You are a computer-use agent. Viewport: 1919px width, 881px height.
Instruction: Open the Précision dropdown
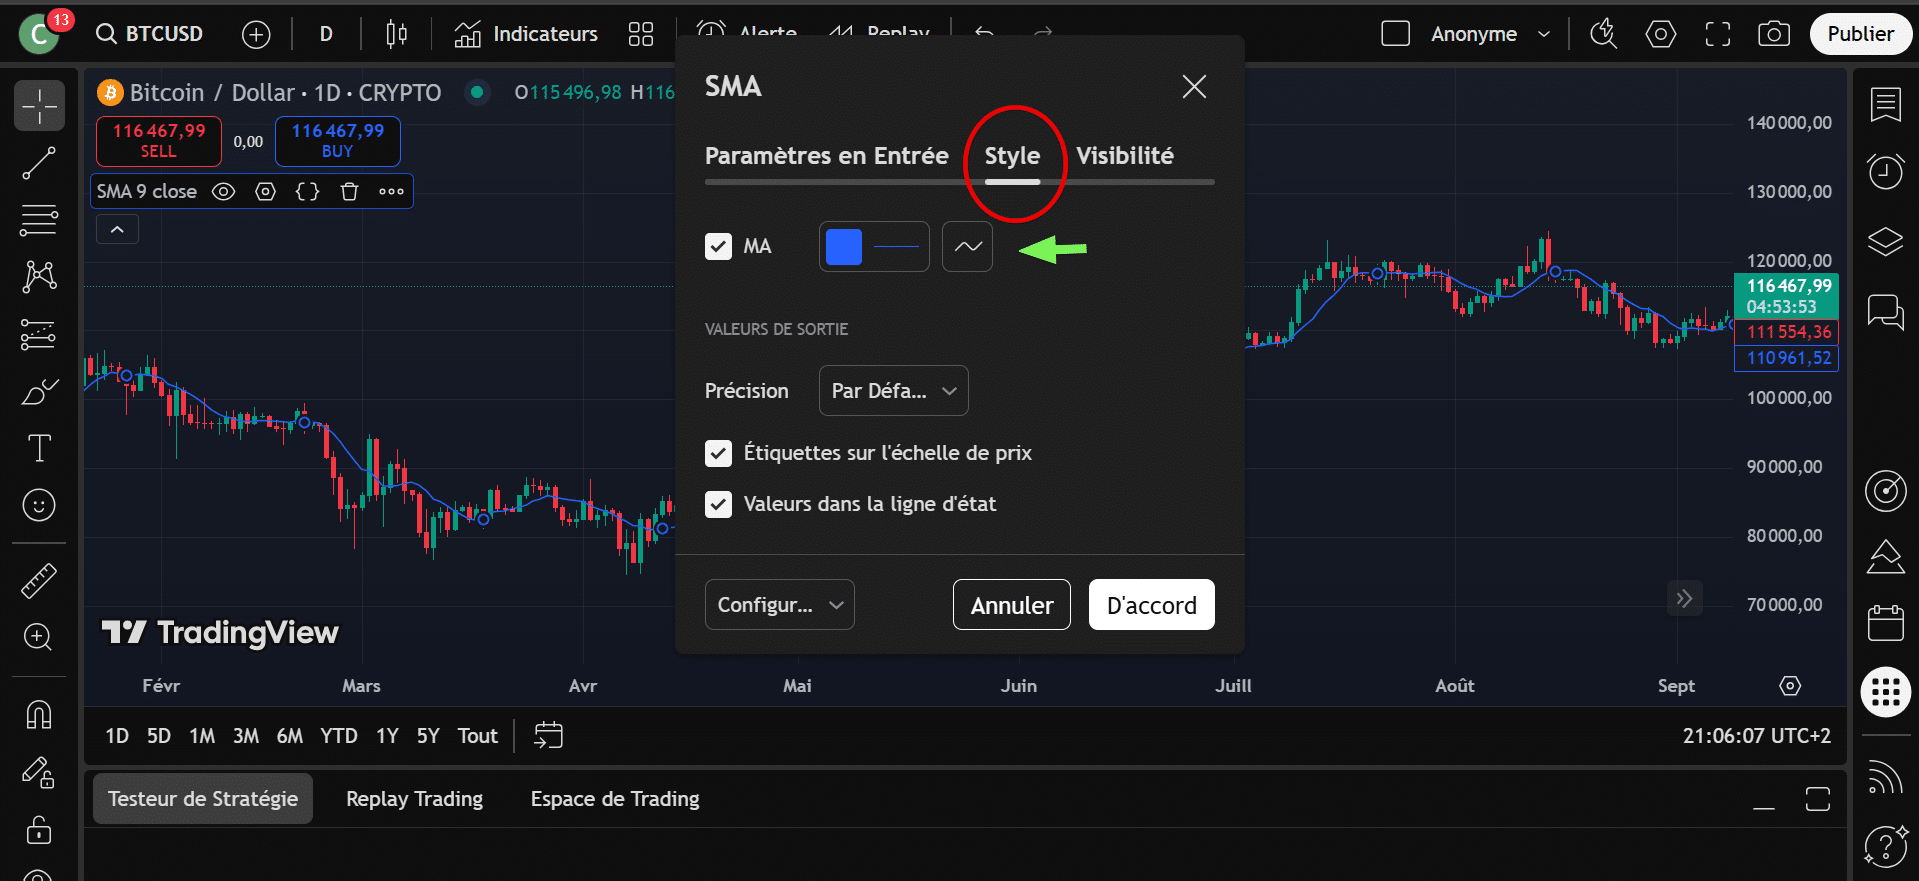[x=893, y=391]
